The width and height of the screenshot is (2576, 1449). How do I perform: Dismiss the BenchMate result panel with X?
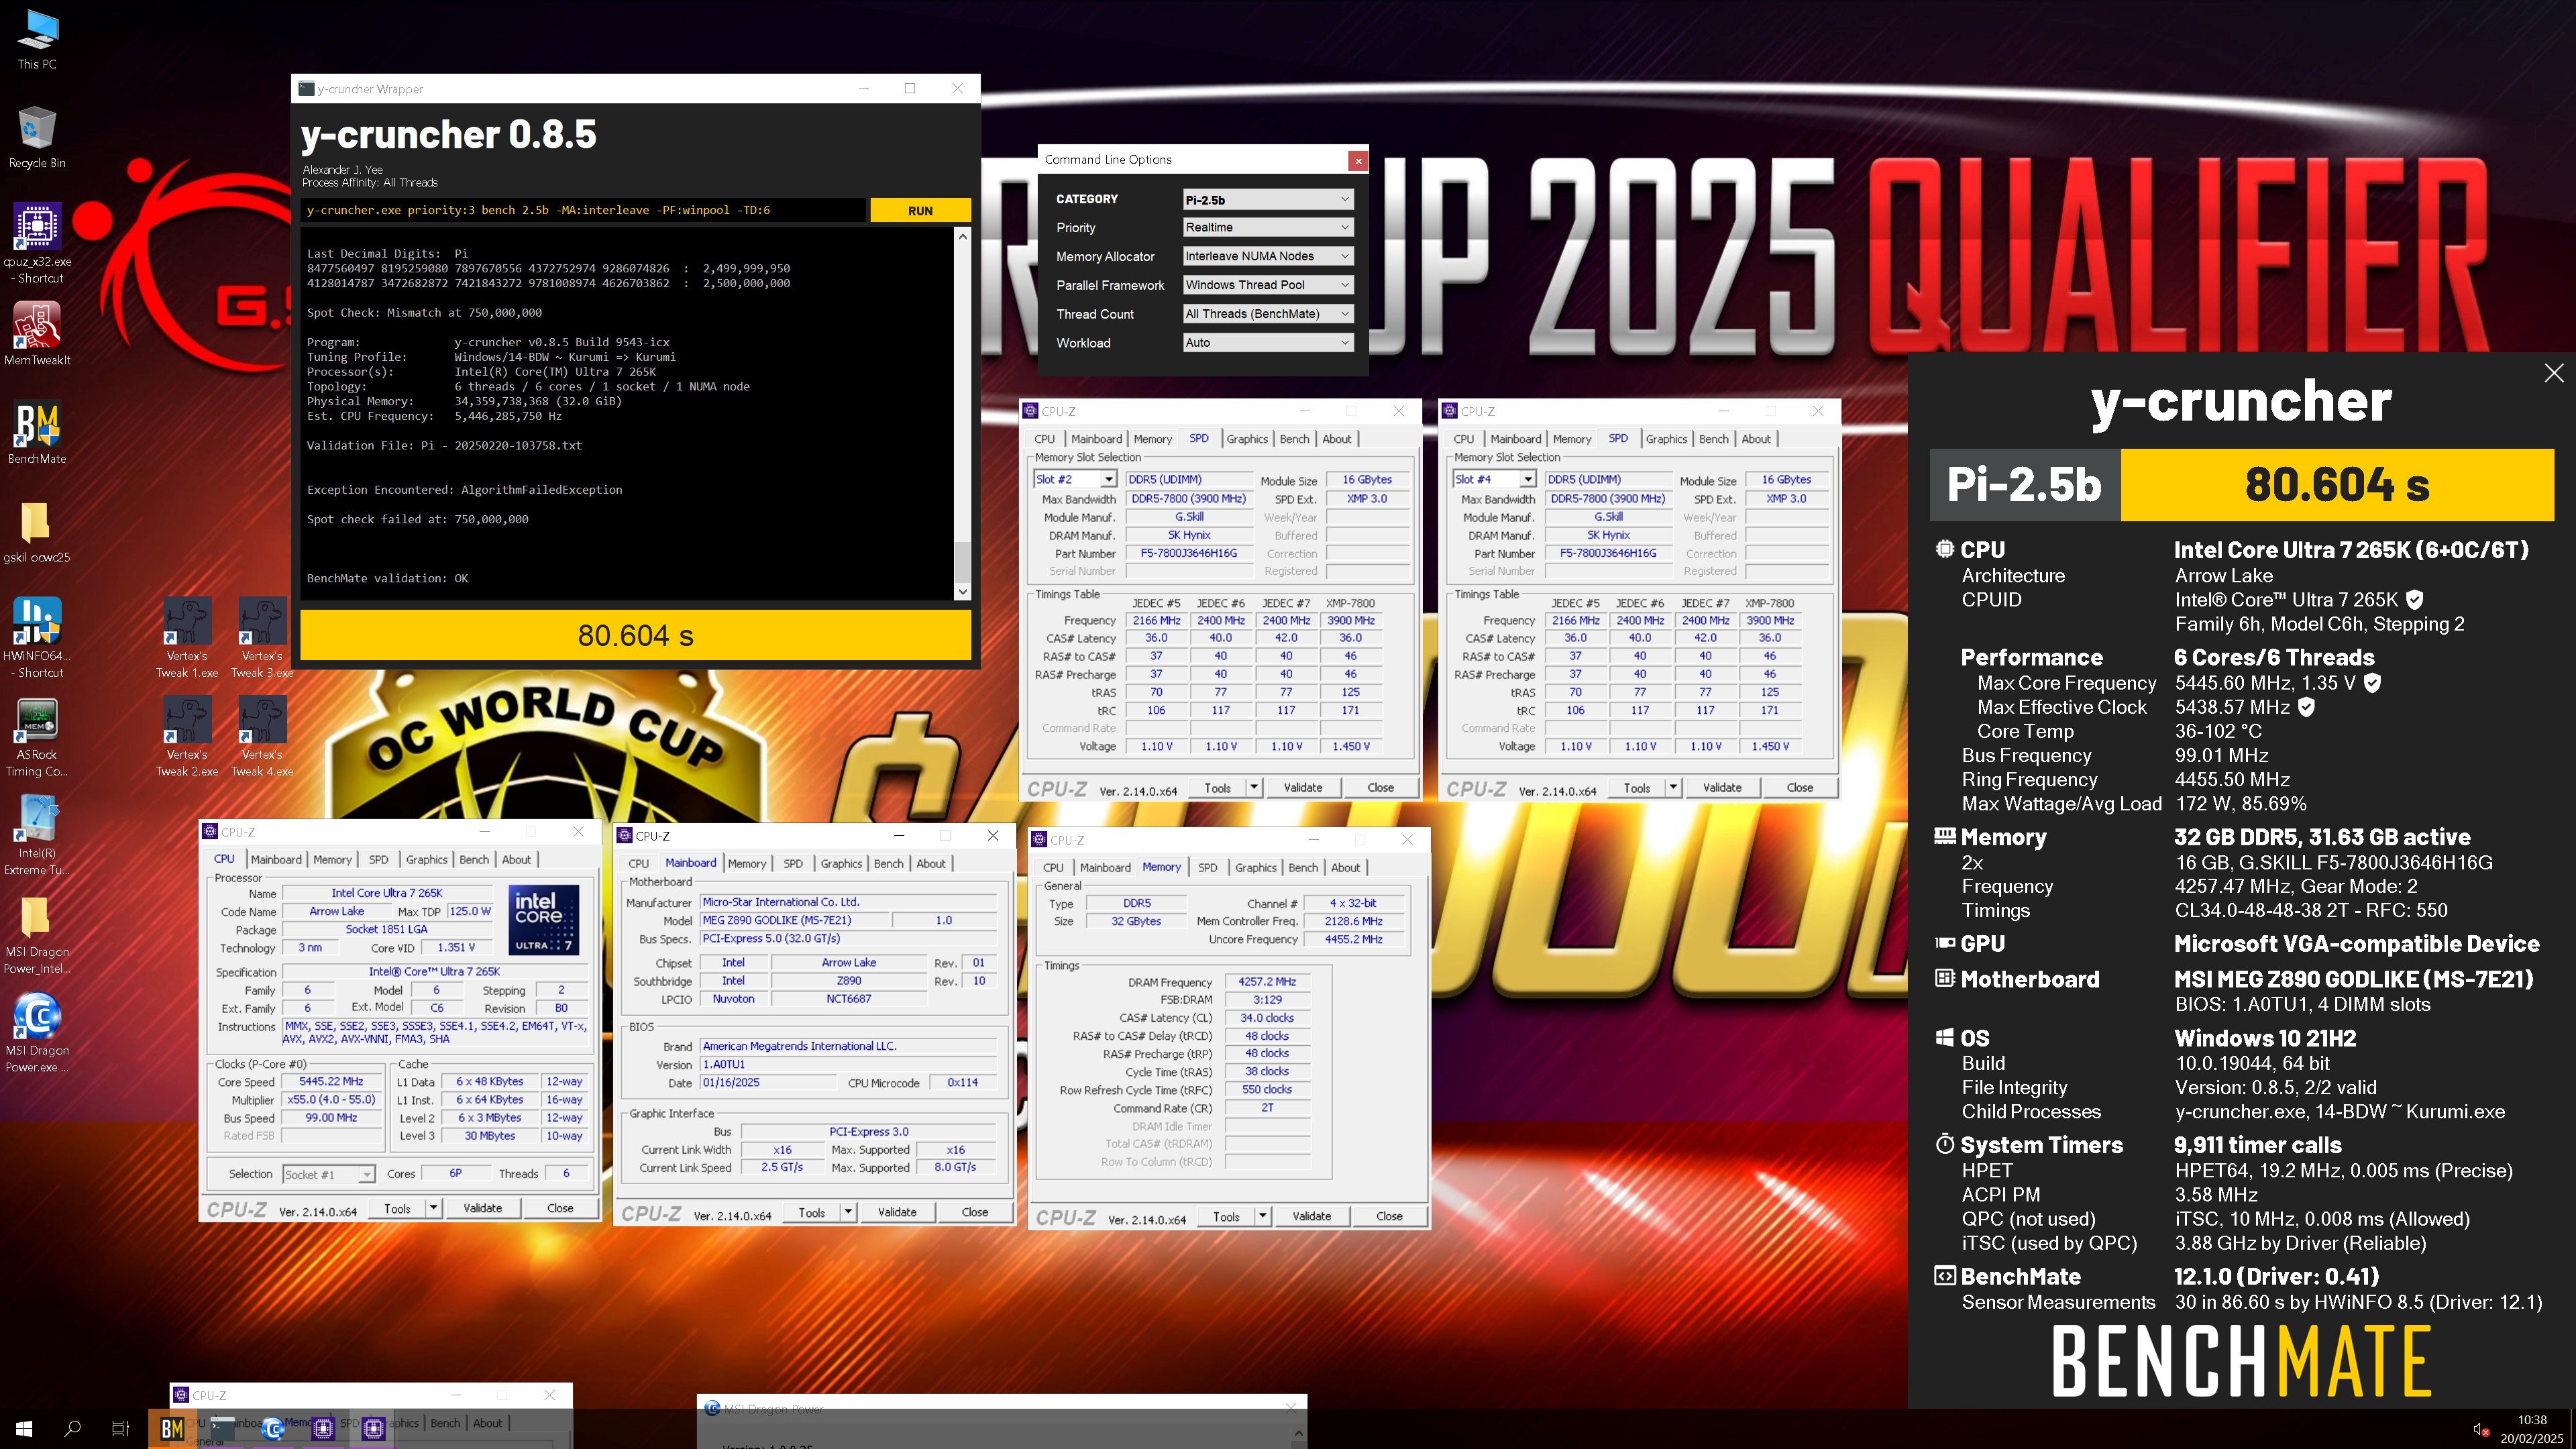2553,373
